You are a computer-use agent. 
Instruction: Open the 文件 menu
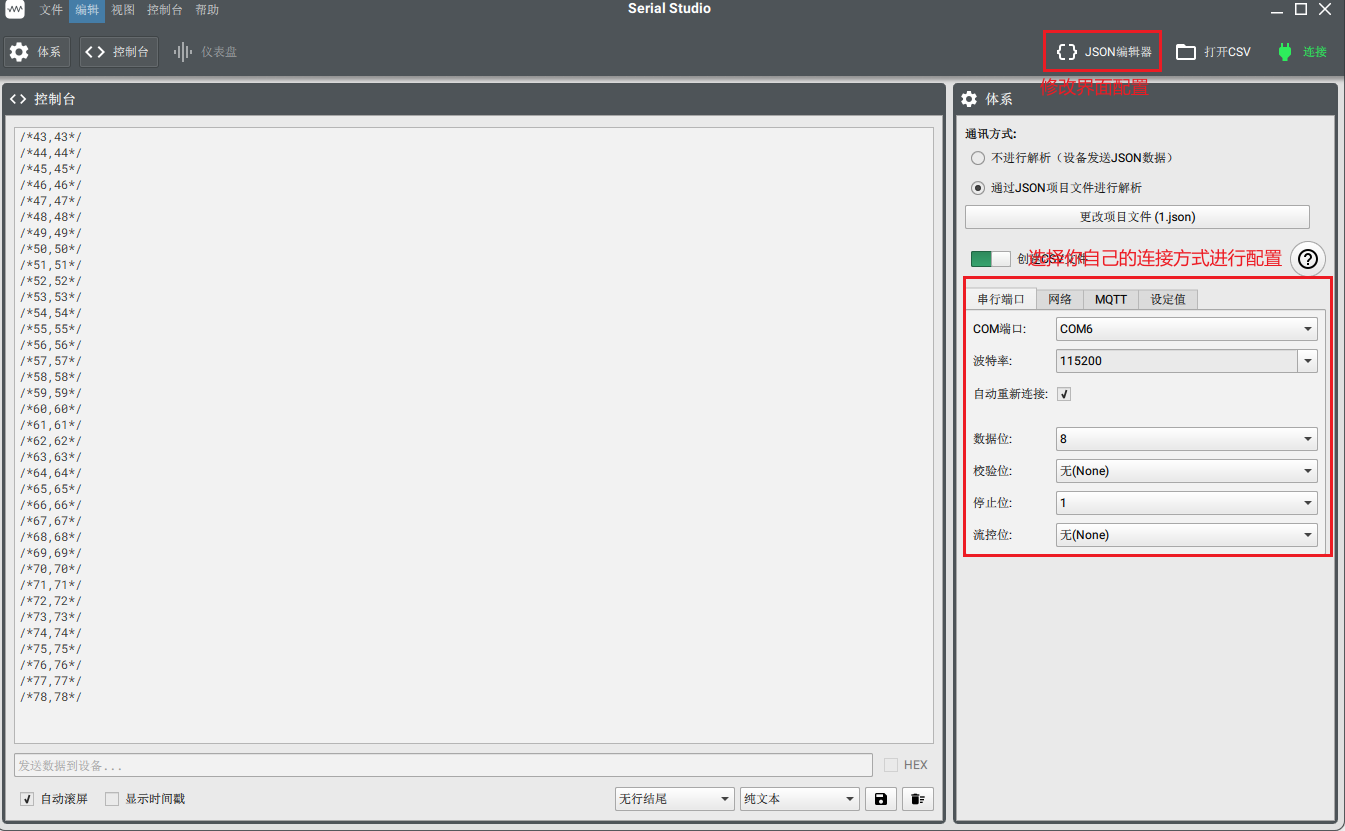pos(51,10)
